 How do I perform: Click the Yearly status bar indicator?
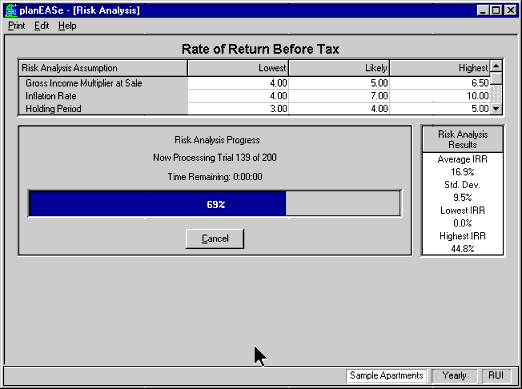click(454, 376)
